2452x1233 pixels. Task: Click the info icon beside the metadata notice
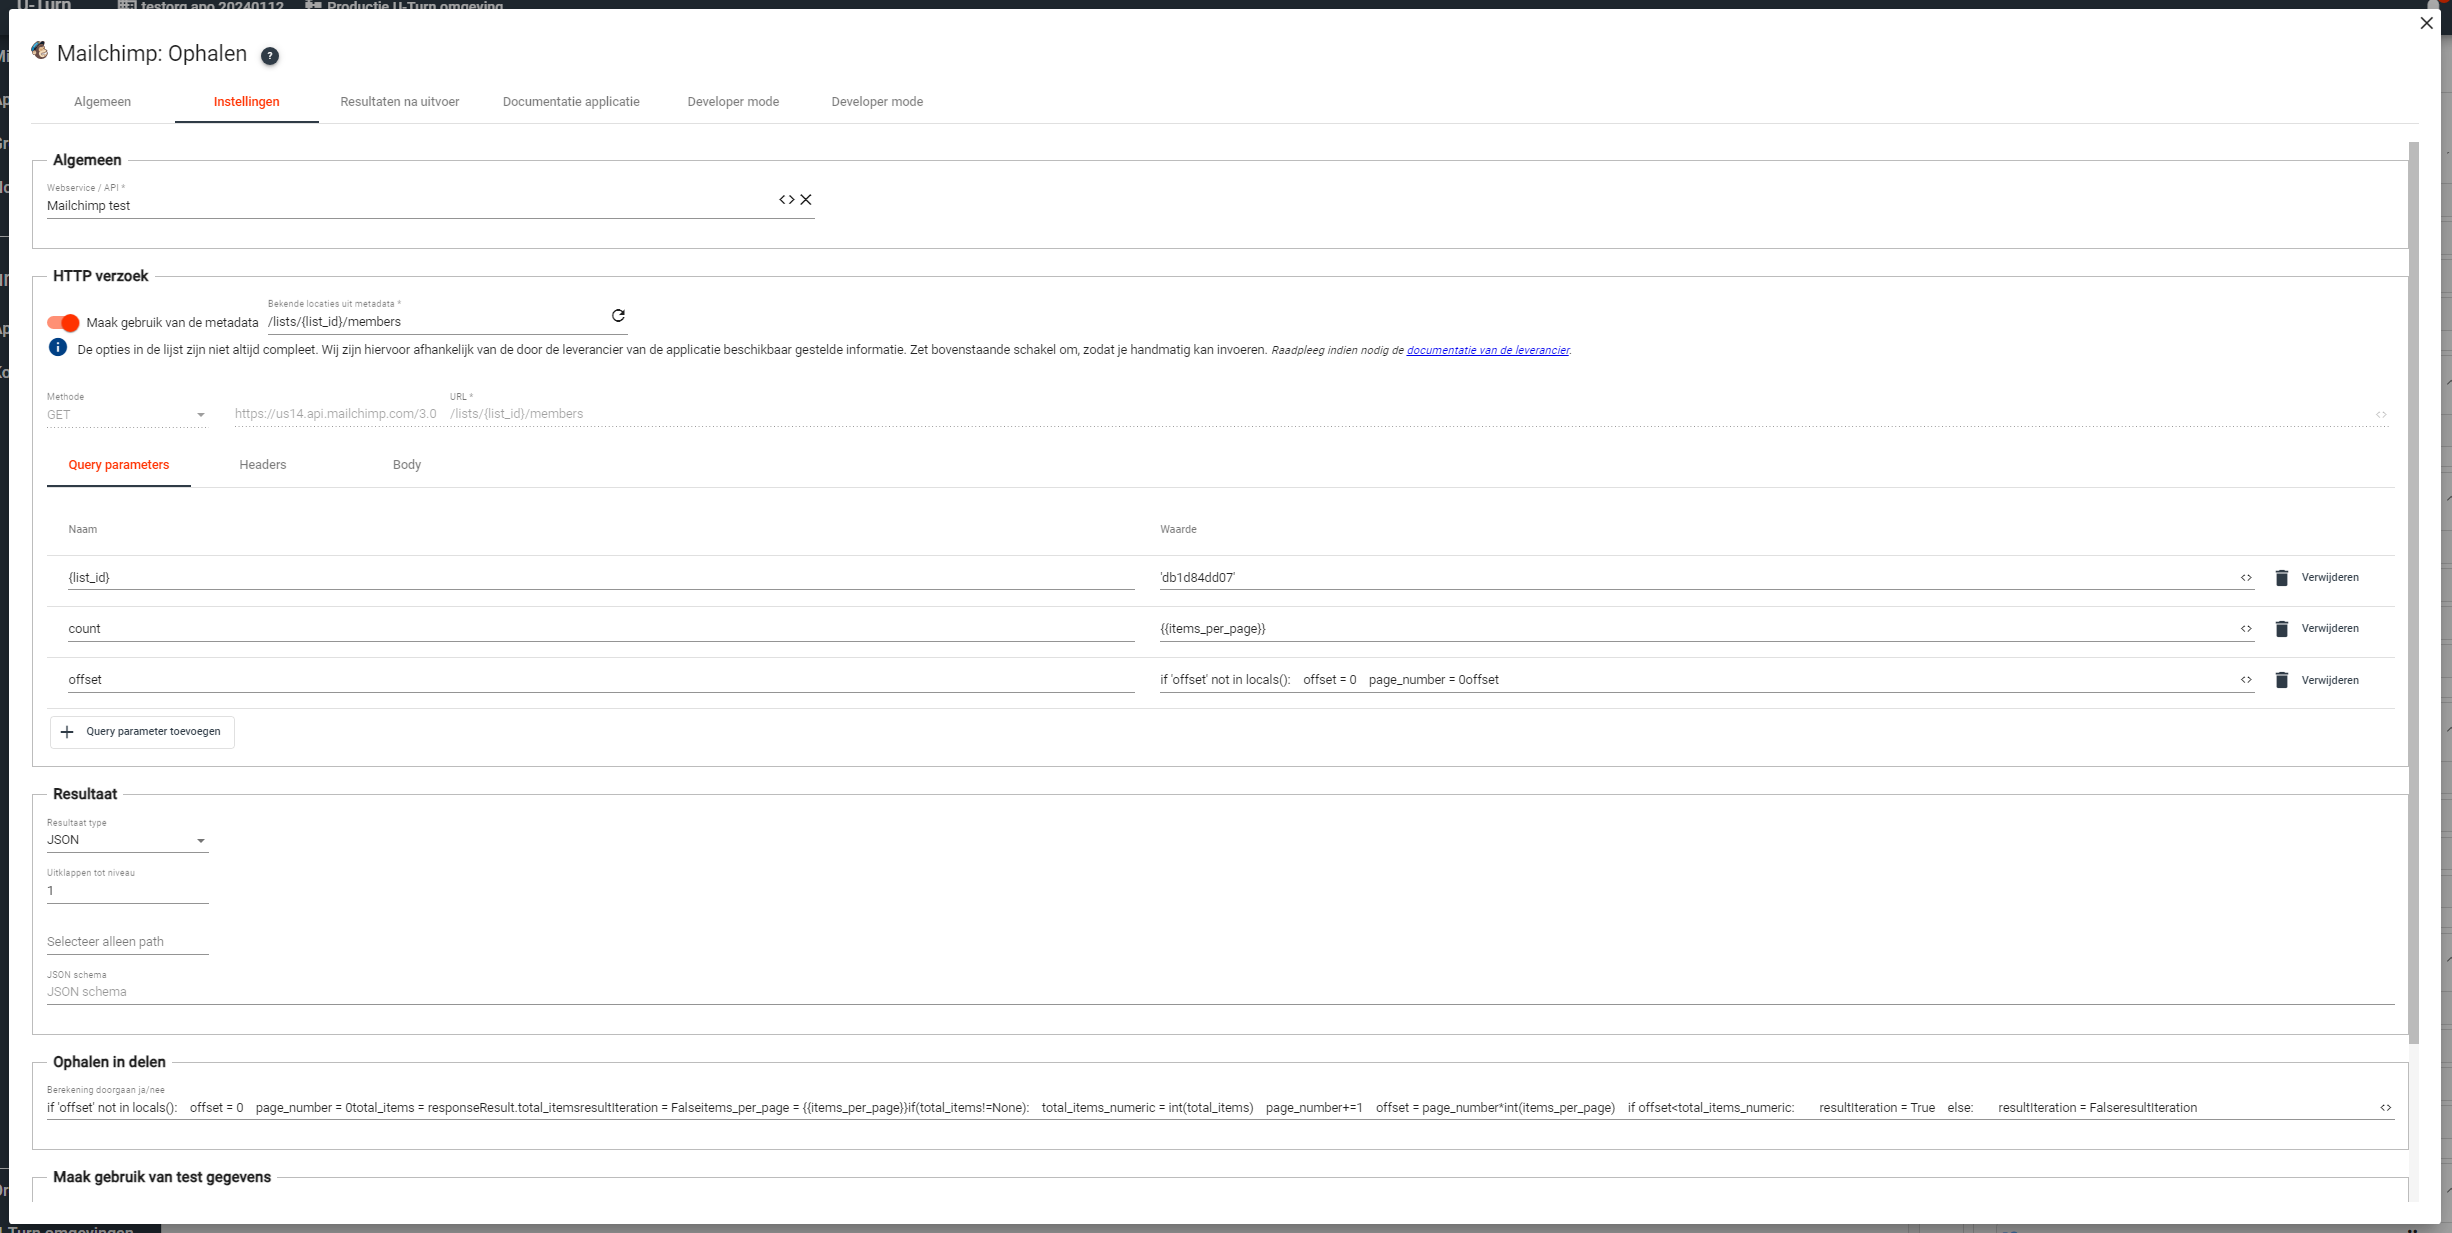pos(58,348)
